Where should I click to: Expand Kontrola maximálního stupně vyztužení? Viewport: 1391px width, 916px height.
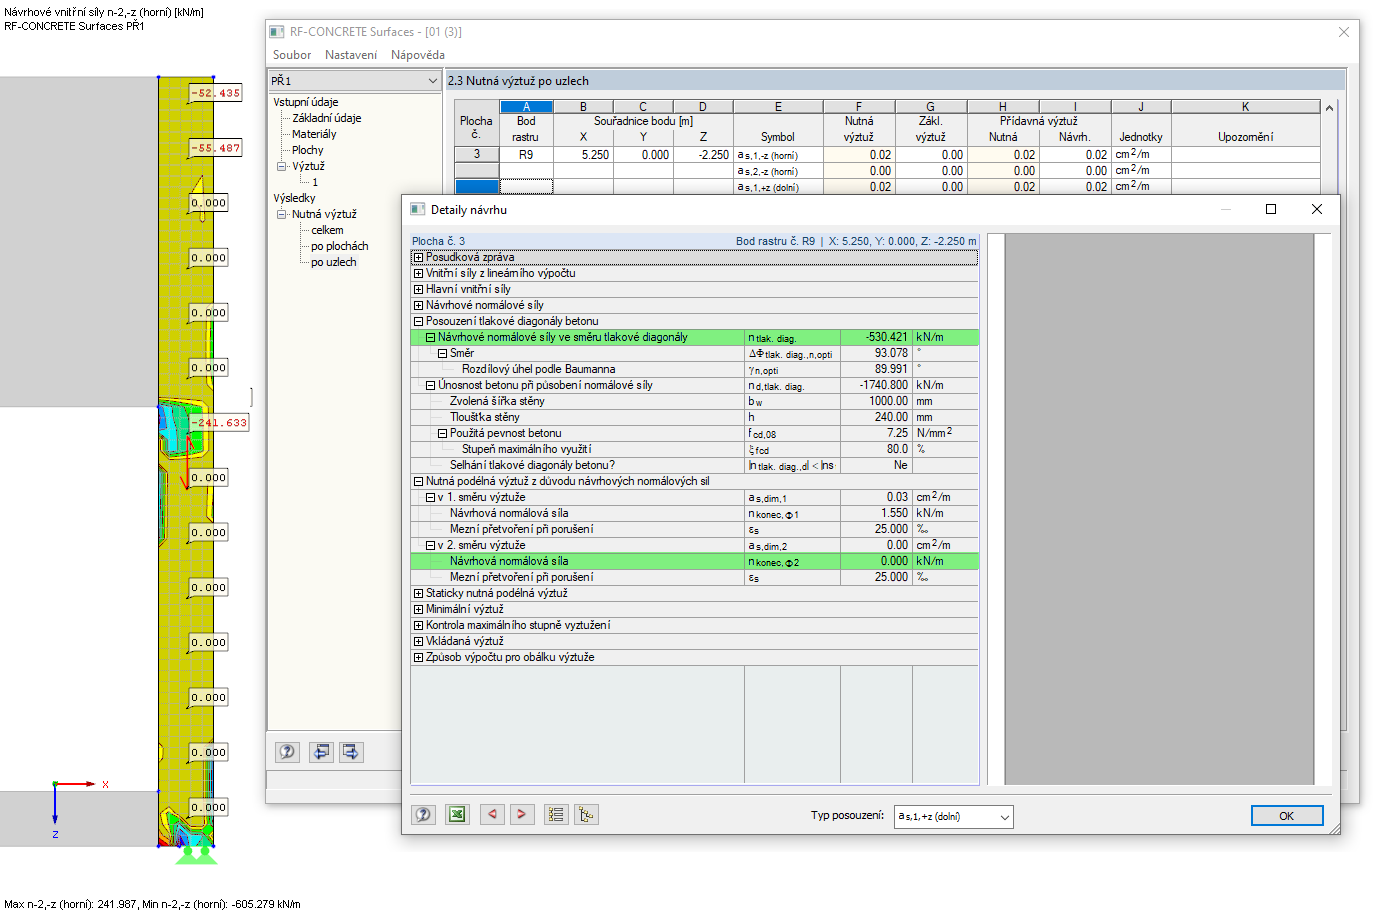(x=419, y=625)
